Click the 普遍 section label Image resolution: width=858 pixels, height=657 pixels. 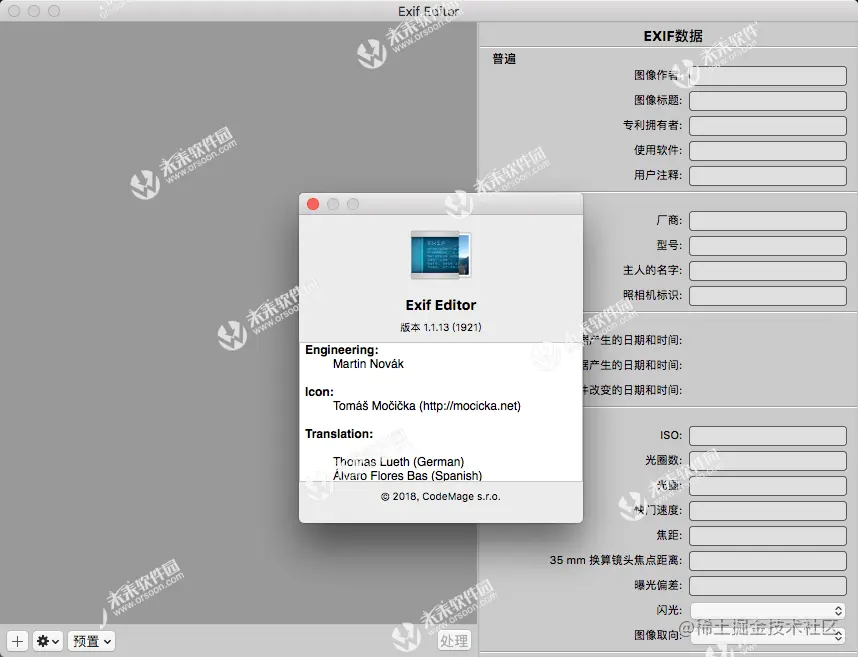[x=504, y=59]
